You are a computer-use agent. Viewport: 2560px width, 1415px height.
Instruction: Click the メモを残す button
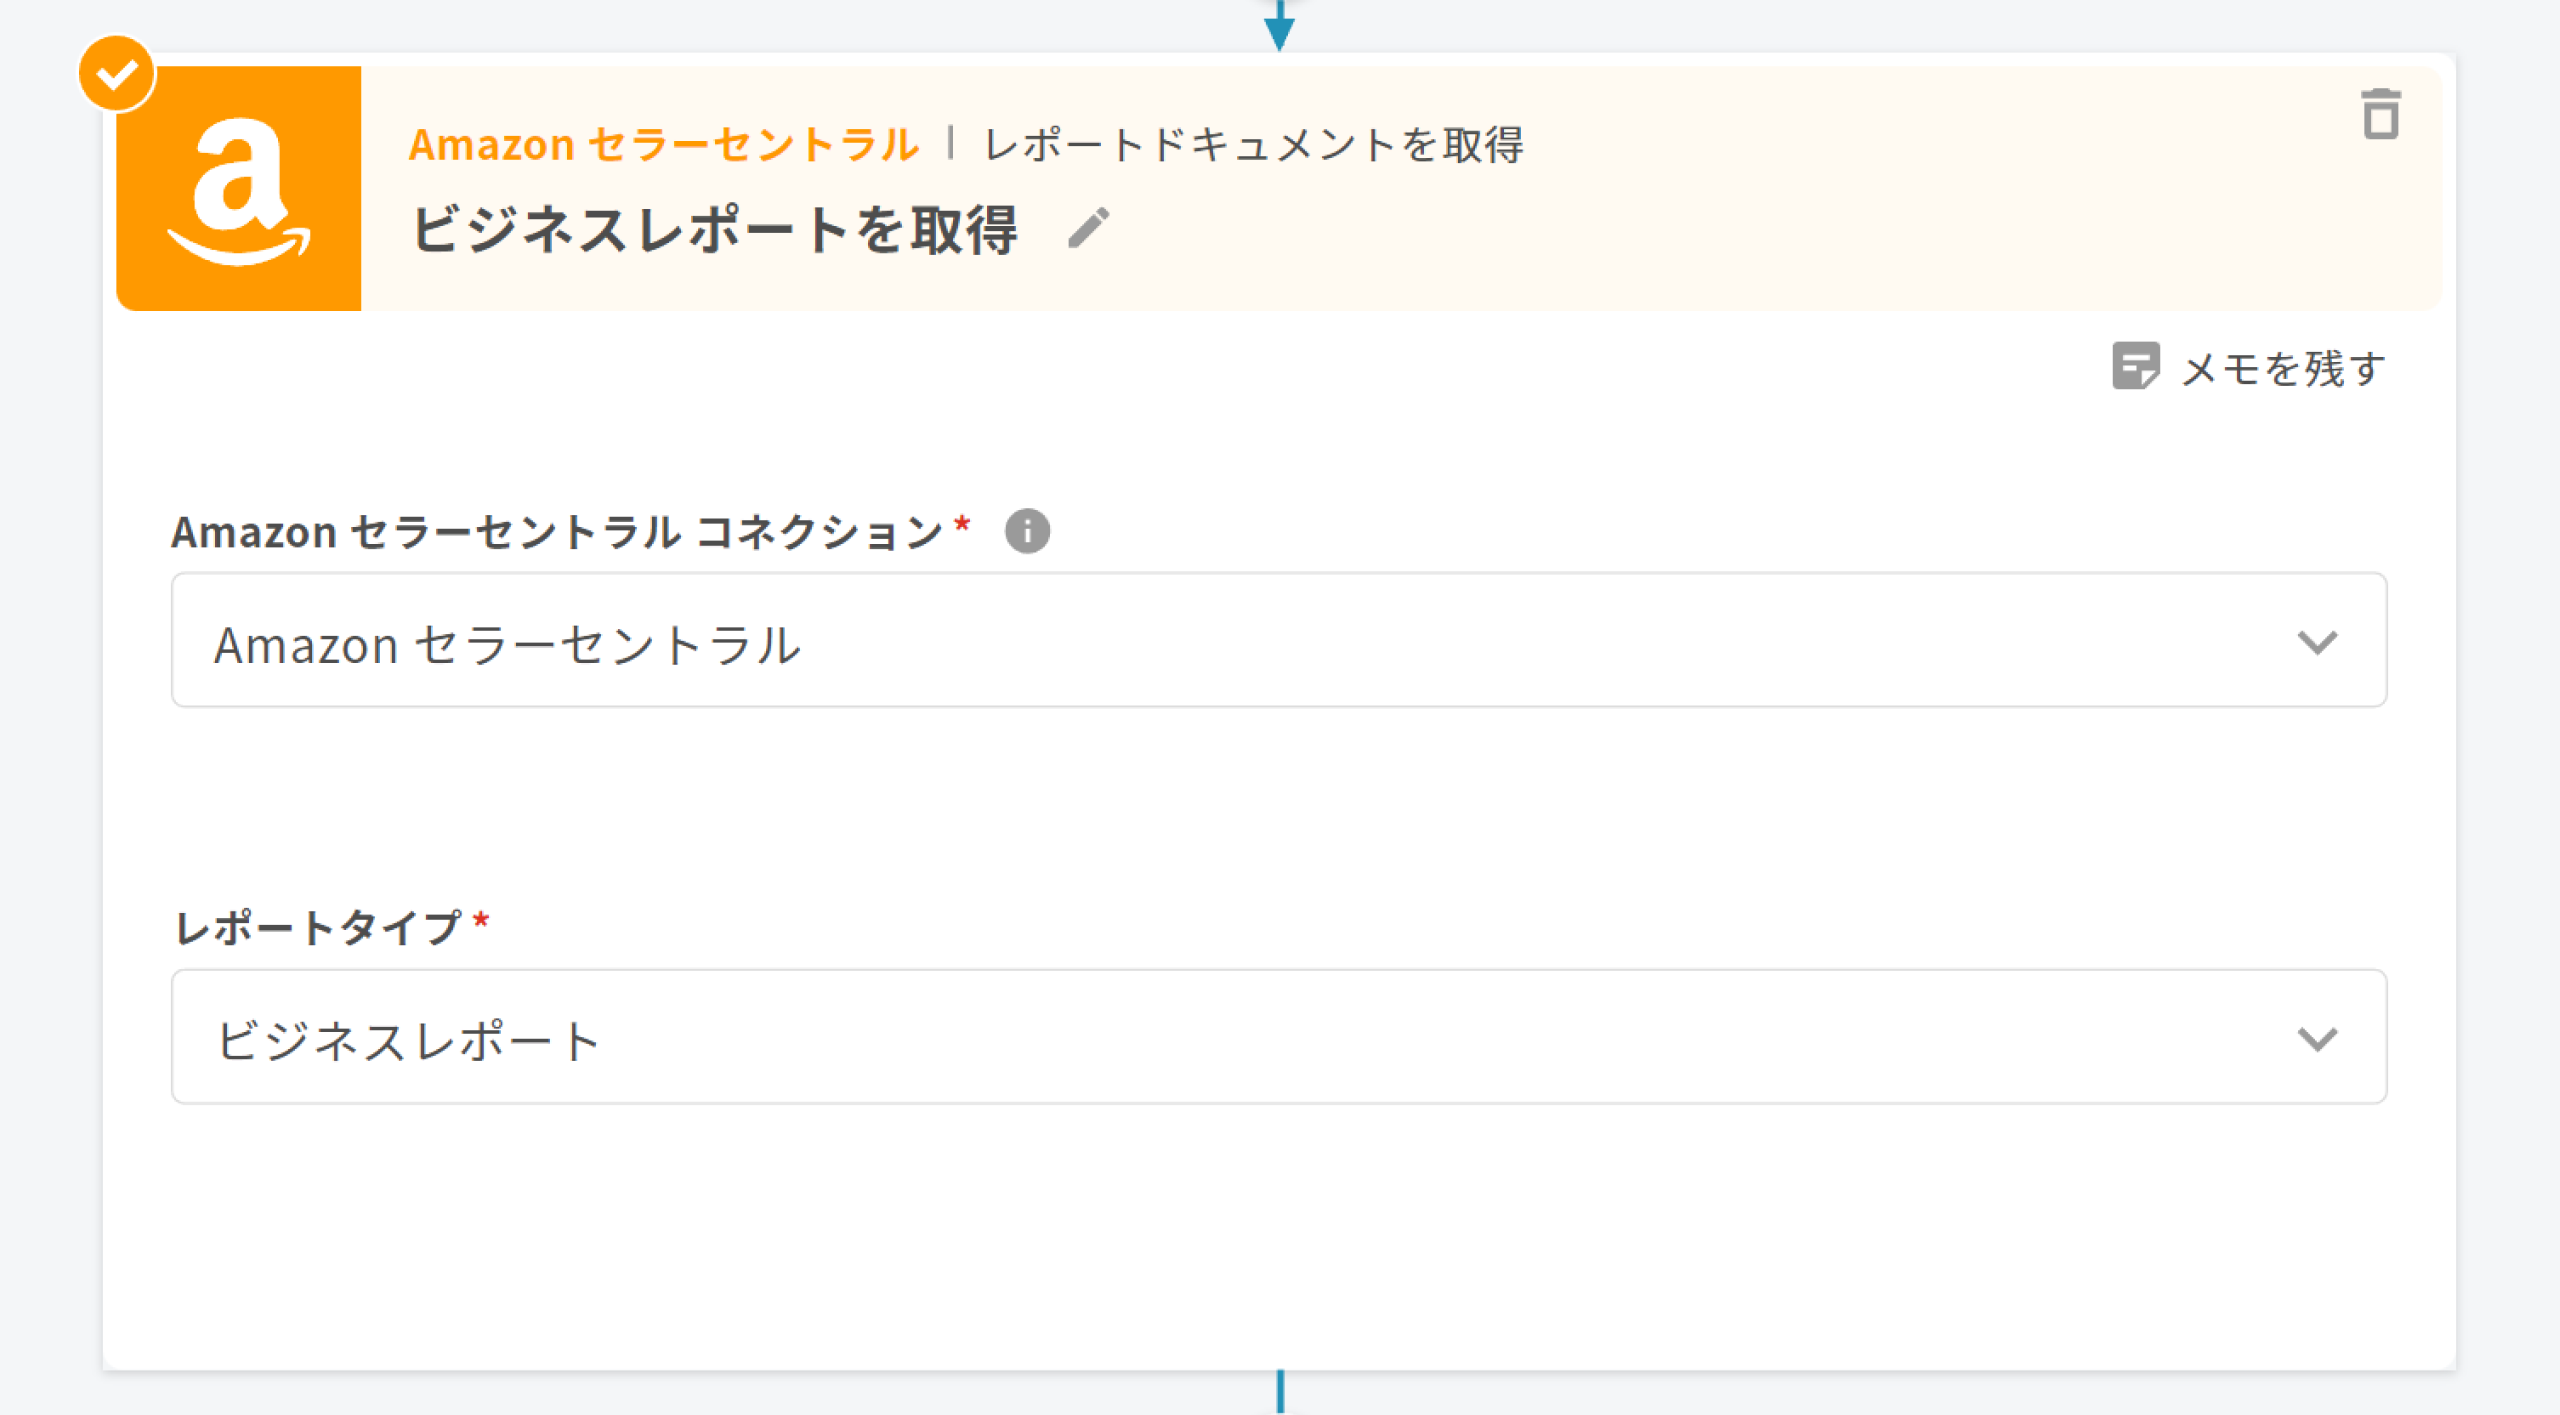click(2282, 369)
